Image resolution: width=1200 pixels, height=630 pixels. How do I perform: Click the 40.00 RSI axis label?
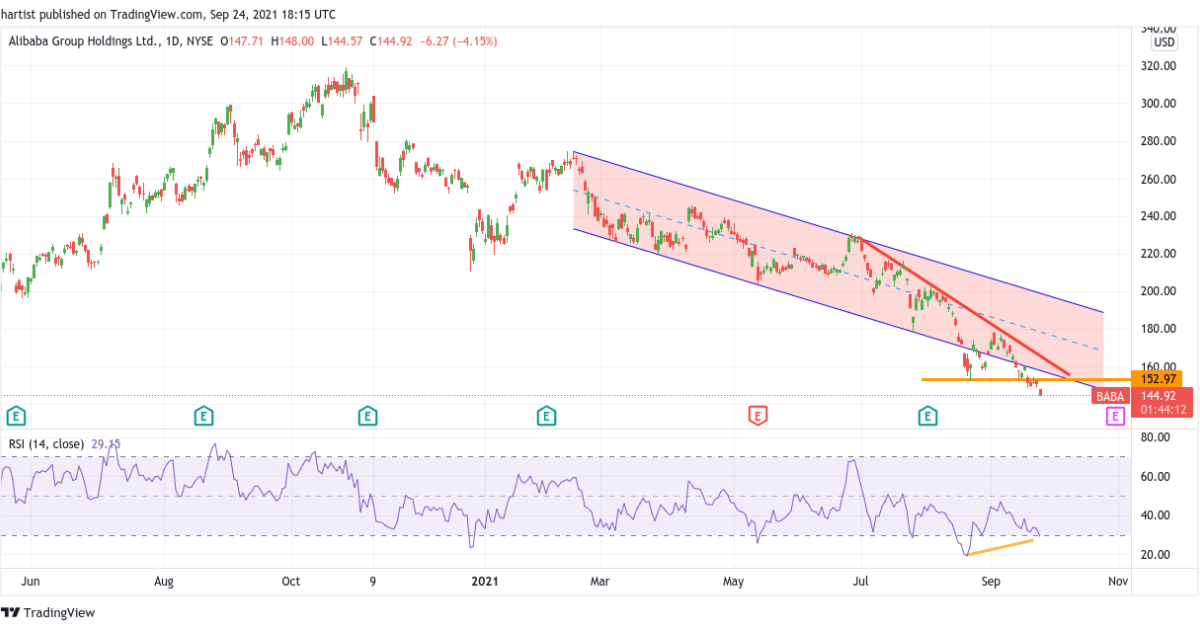(1157, 516)
